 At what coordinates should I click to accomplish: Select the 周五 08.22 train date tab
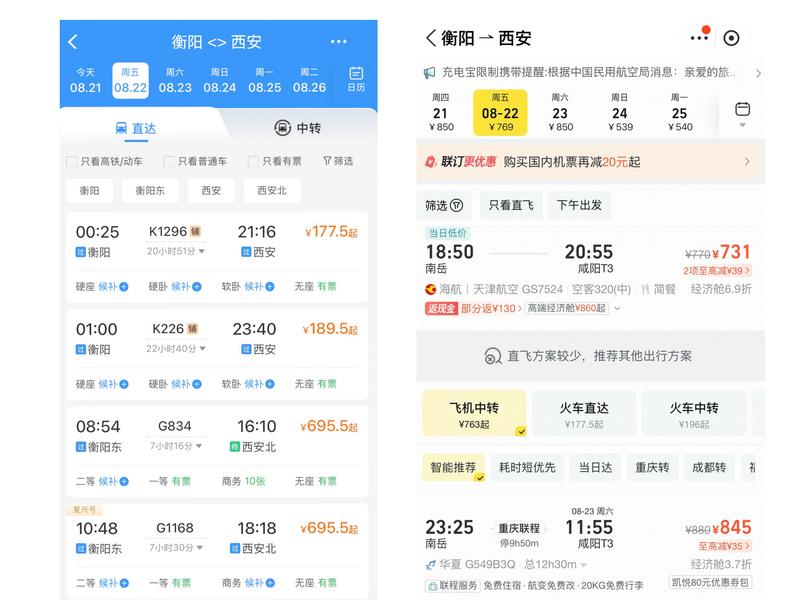point(130,80)
